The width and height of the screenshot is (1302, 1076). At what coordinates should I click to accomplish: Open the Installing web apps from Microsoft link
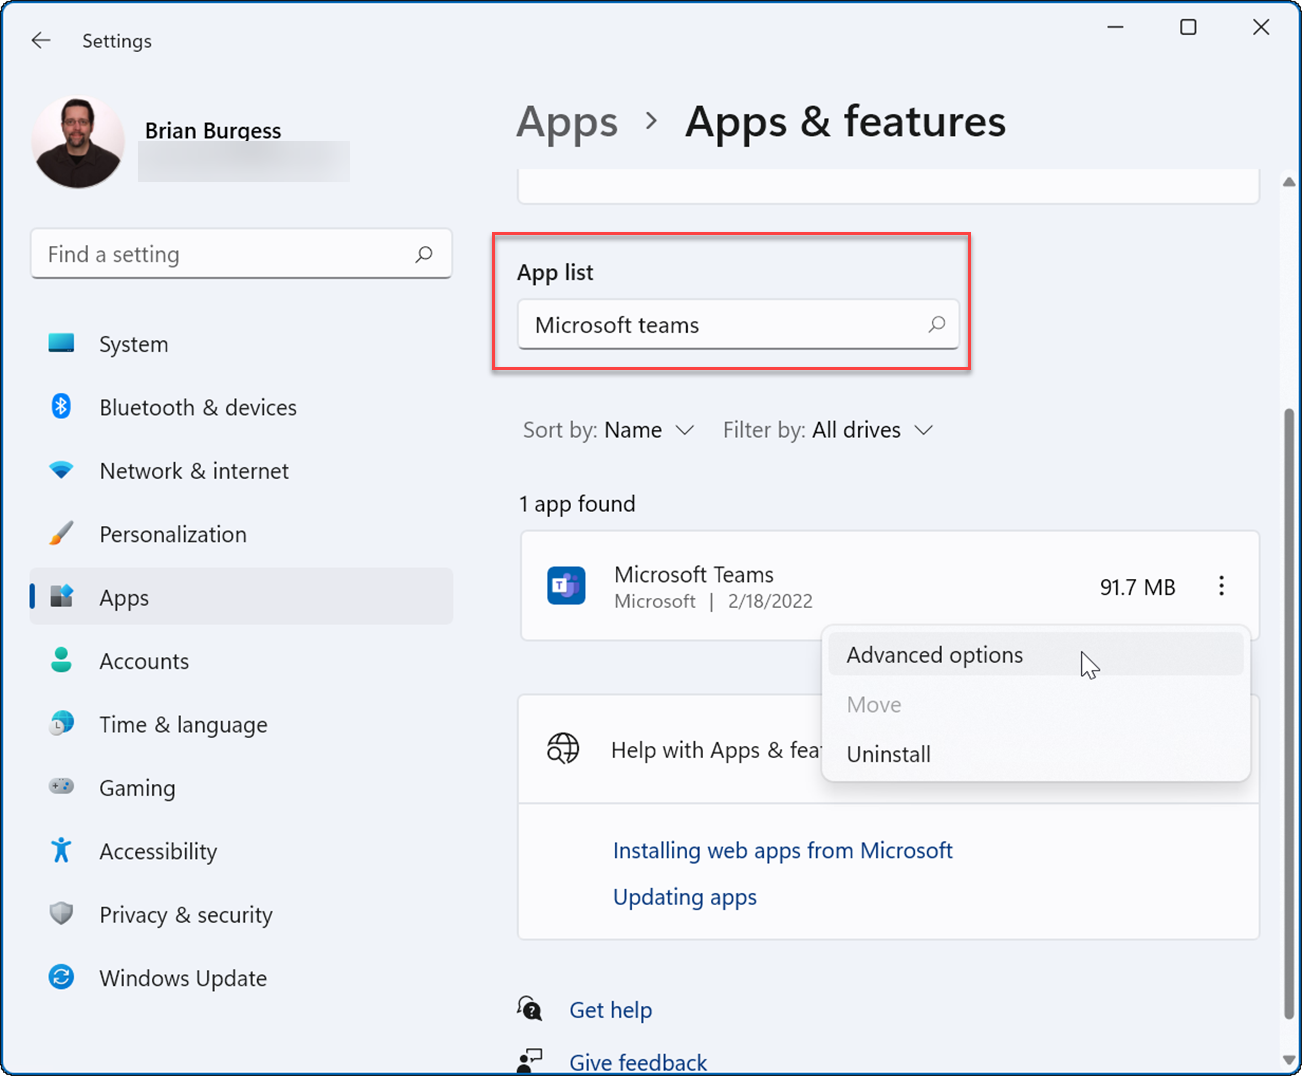[x=783, y=850]
